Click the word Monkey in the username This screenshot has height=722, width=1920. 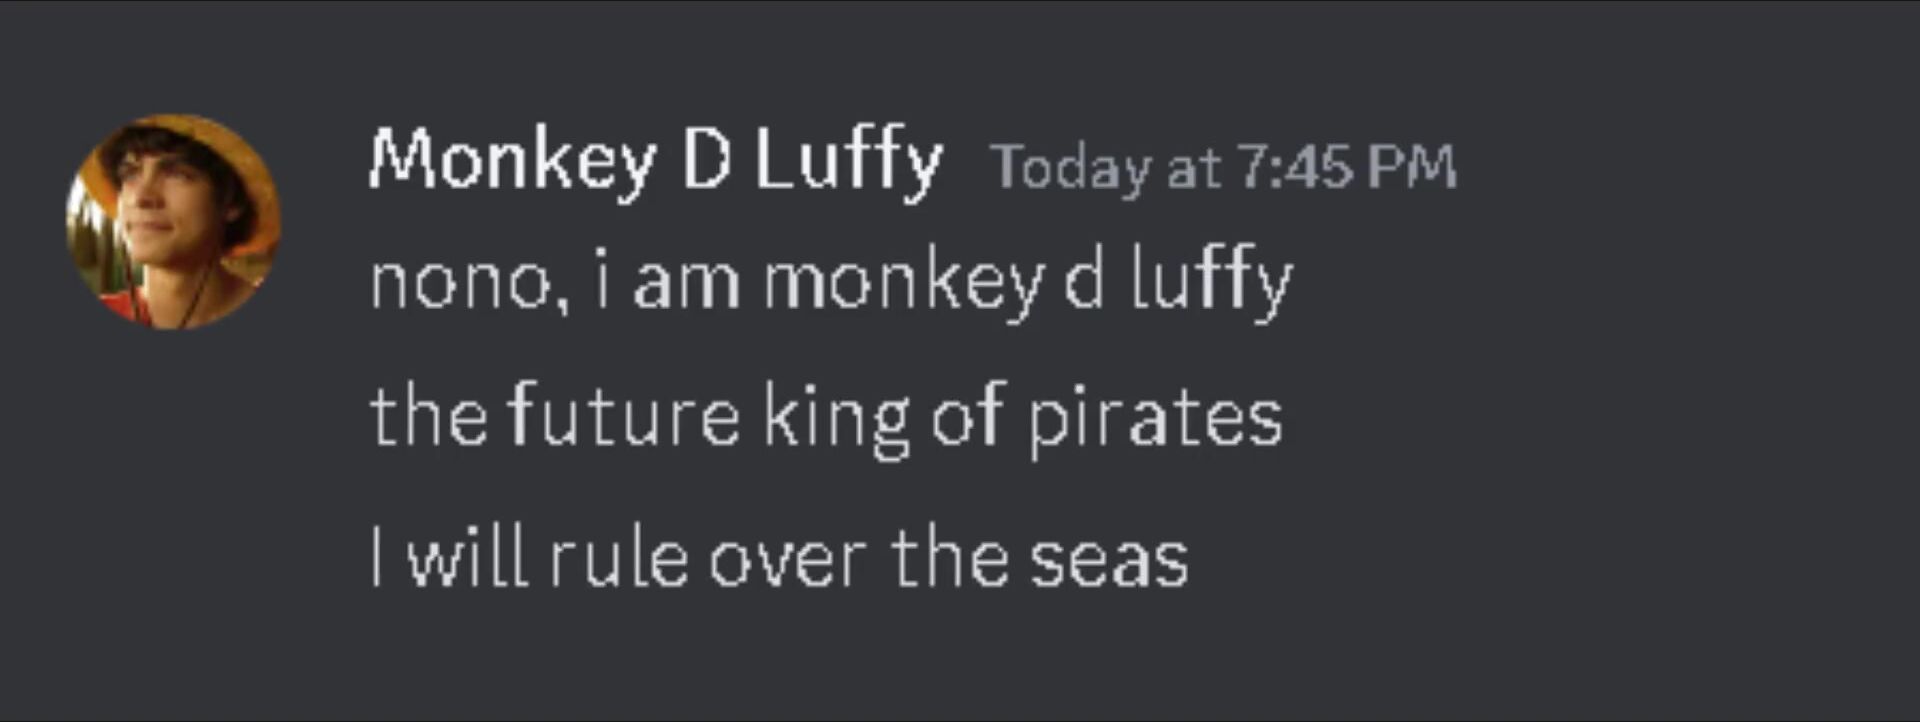(512, 160)
